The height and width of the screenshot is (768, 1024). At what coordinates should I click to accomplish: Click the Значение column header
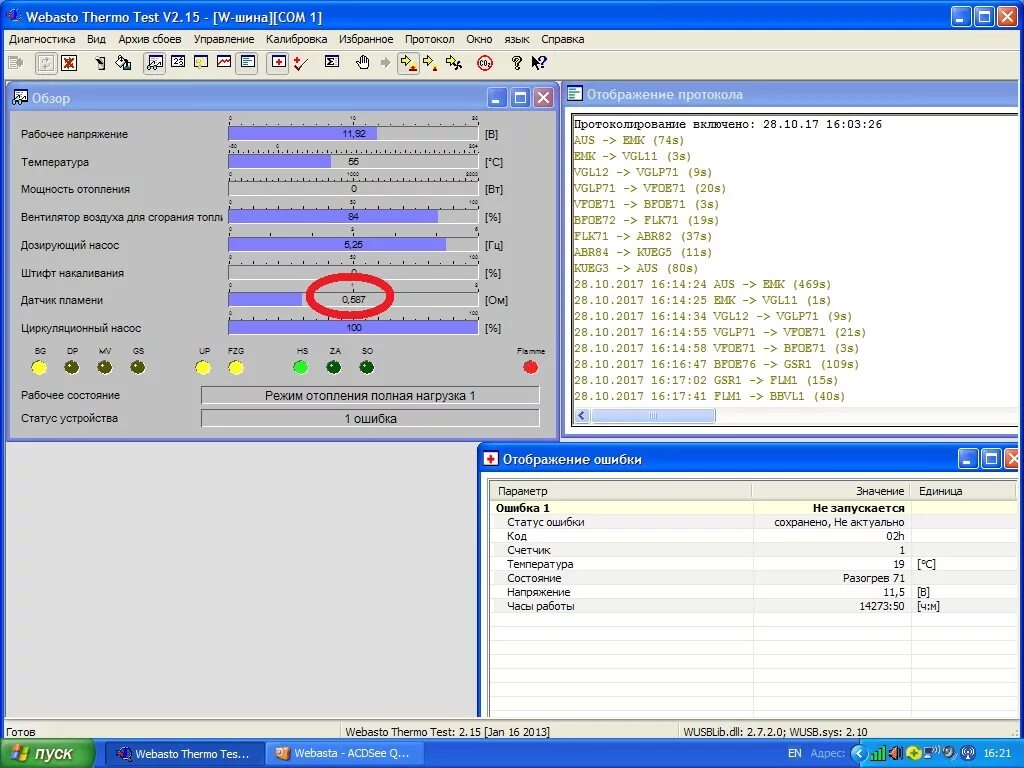click(x=831, y=491)
